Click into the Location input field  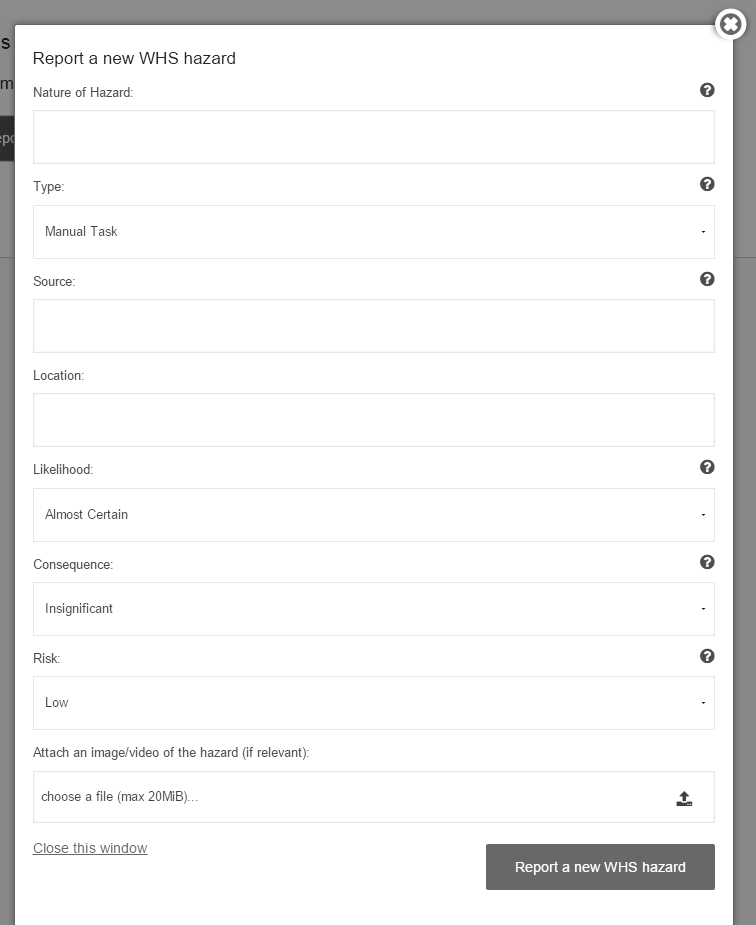(x=374, y=420)
